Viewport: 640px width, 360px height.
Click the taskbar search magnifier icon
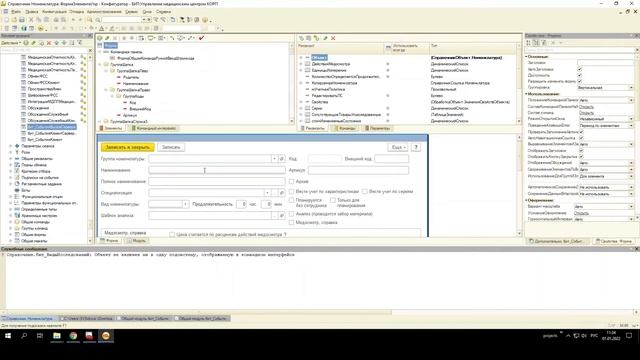24,336
